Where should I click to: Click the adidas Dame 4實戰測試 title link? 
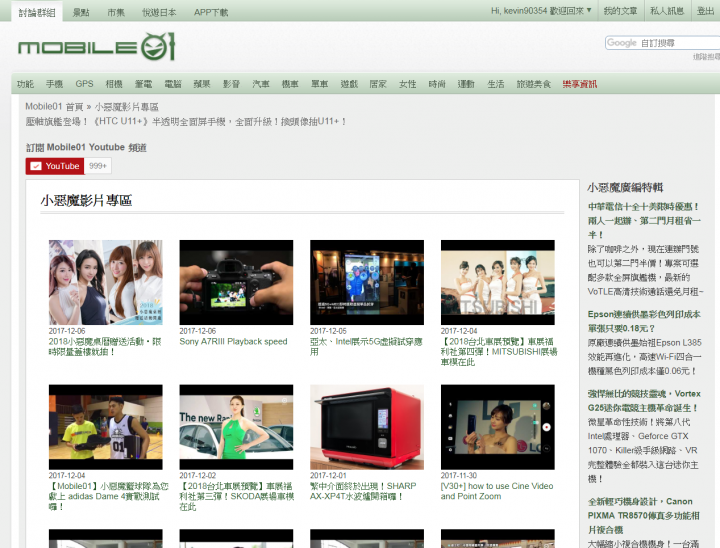(x=108, y=496)
